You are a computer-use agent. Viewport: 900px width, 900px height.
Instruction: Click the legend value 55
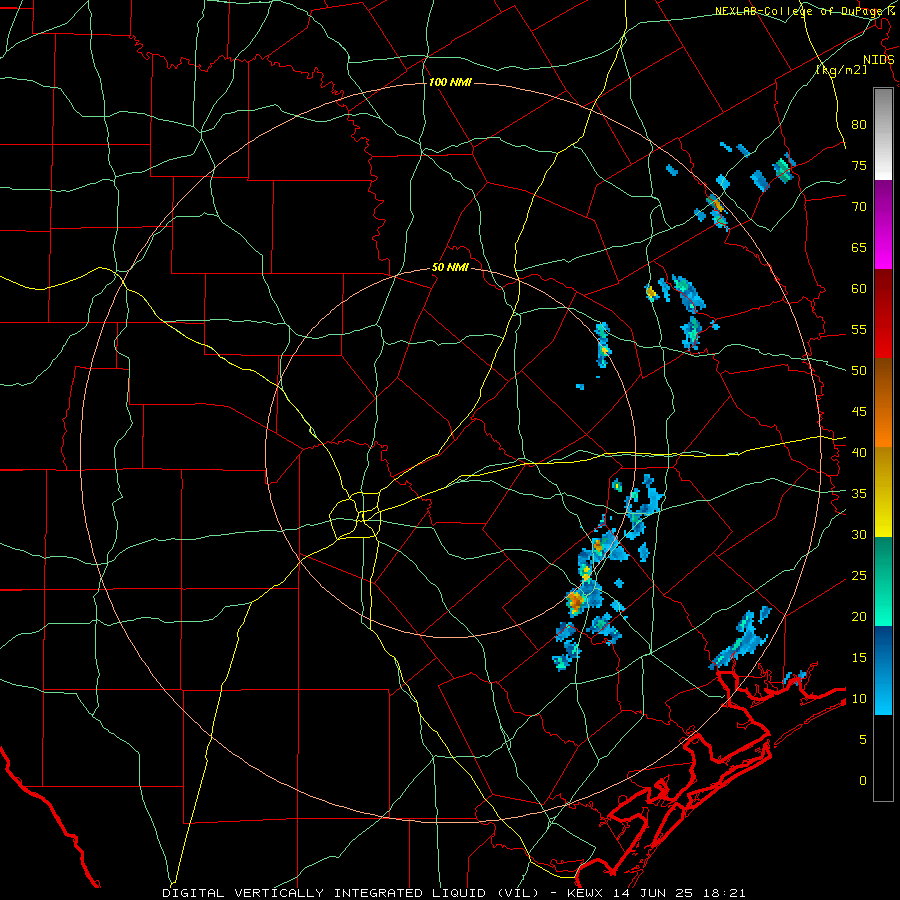(x=859, y=329)
